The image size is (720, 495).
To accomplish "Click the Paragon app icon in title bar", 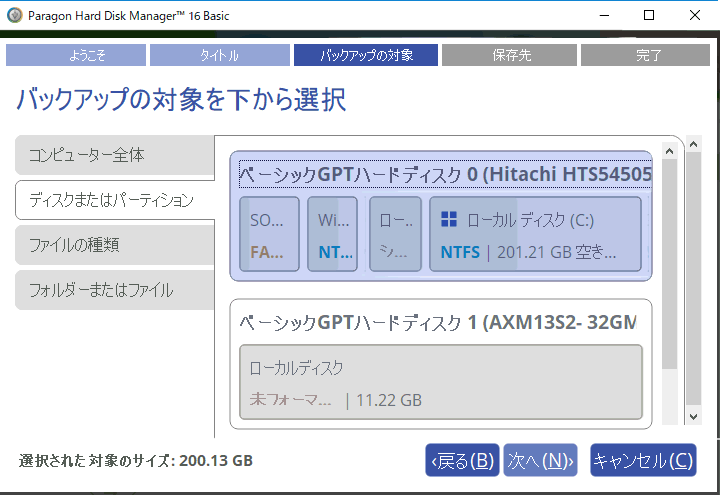I will (14, 15).
